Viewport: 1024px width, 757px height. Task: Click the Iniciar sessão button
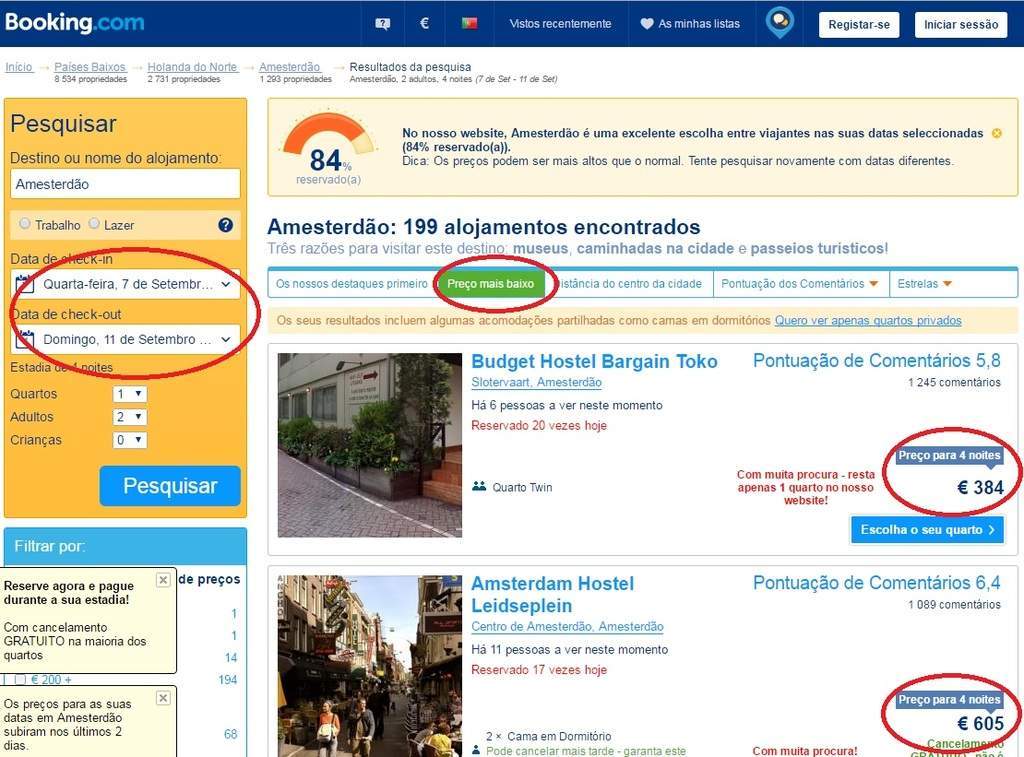(x=961, y=25)
